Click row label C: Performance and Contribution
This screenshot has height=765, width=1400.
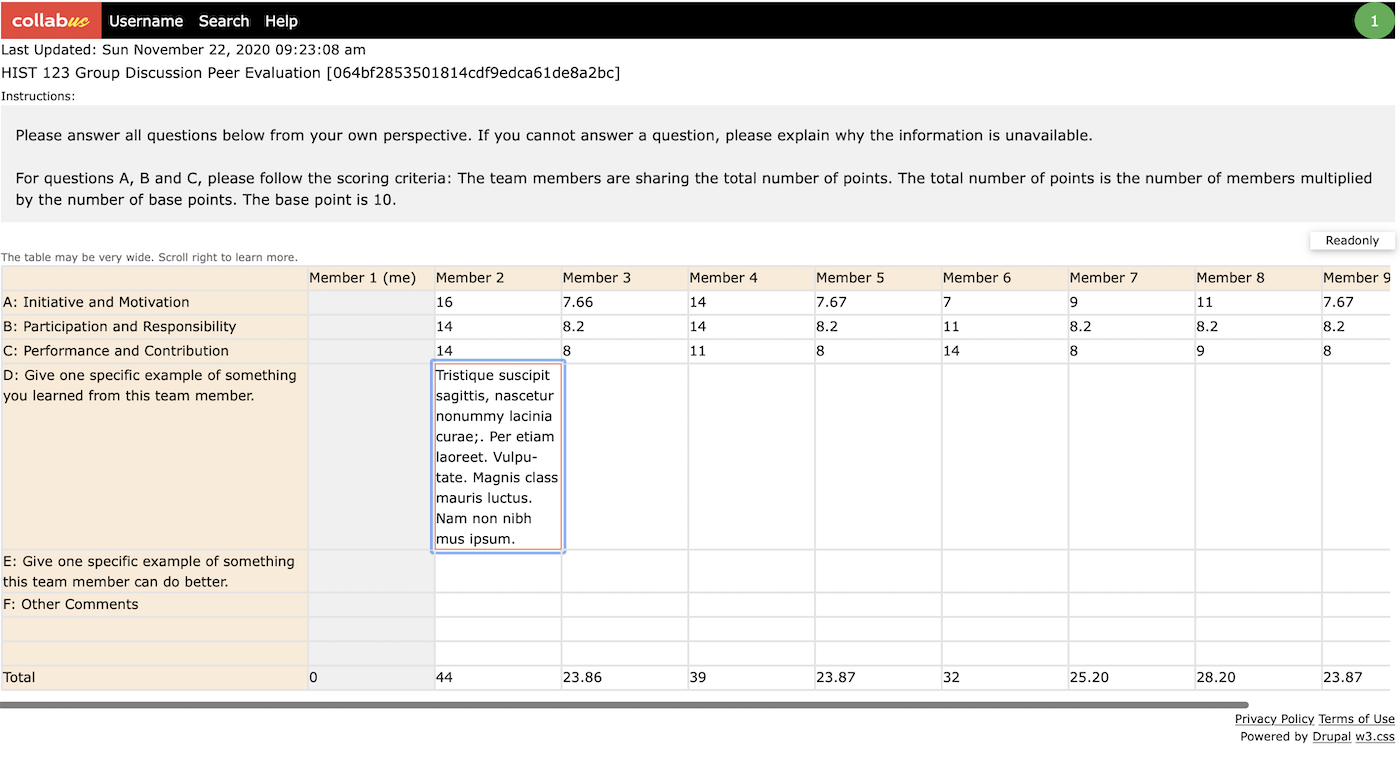pos(154,351)
